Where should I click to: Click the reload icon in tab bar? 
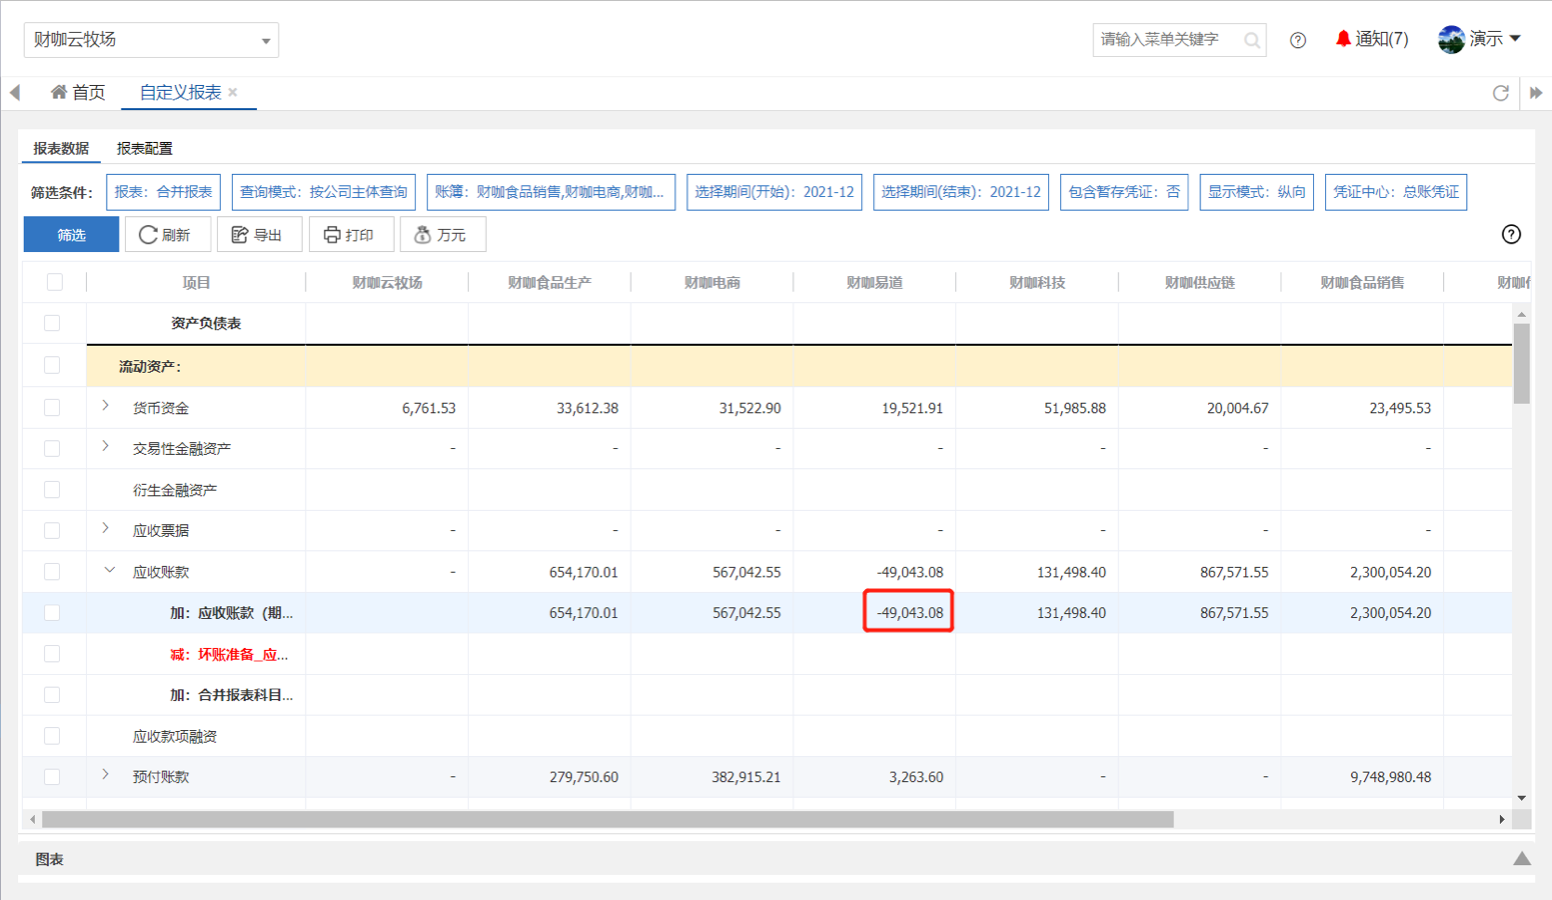pos(1500,93)
